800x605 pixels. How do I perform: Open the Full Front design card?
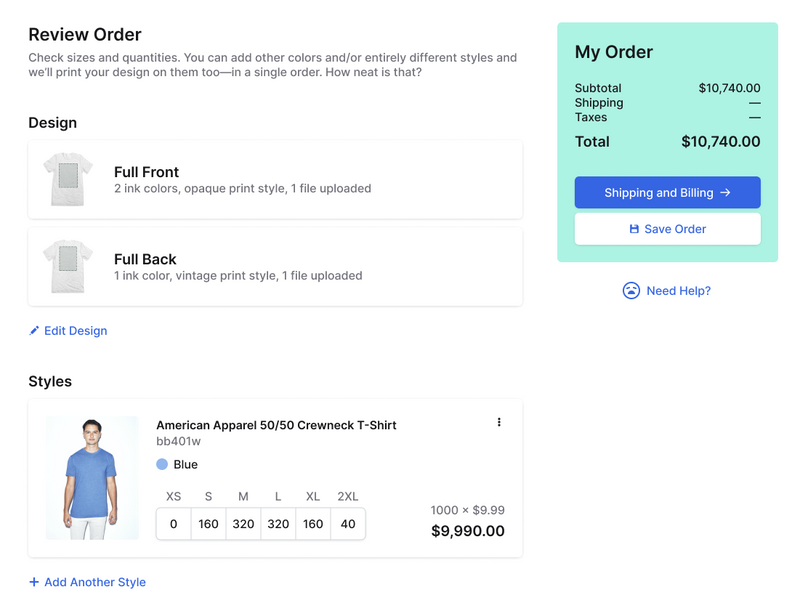click(275, 180)
